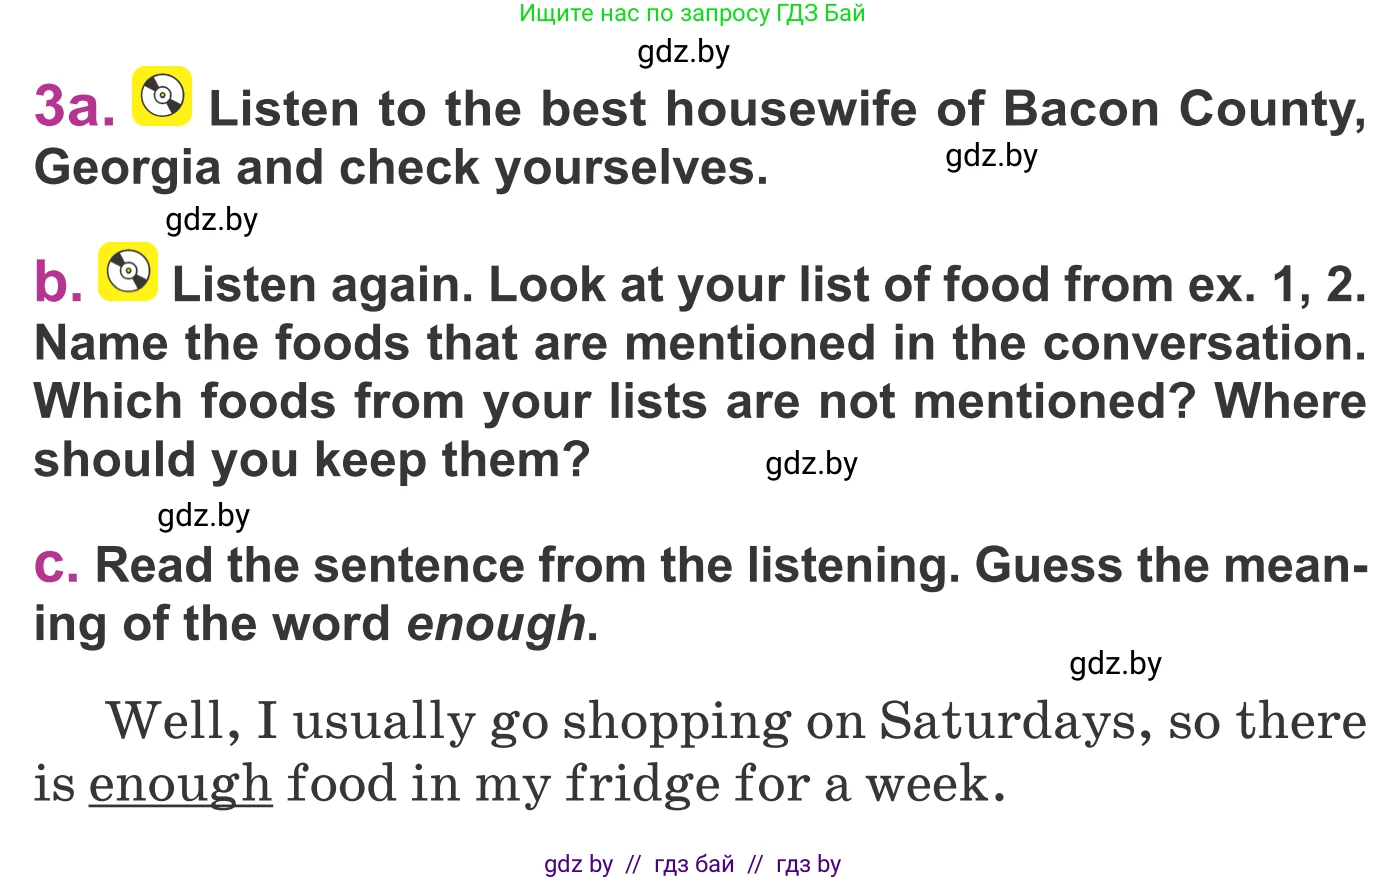The image size is (1388, 881).
Task: Click the gdz.by watermark just above exercise c
Action: click(x=204, y=516)
